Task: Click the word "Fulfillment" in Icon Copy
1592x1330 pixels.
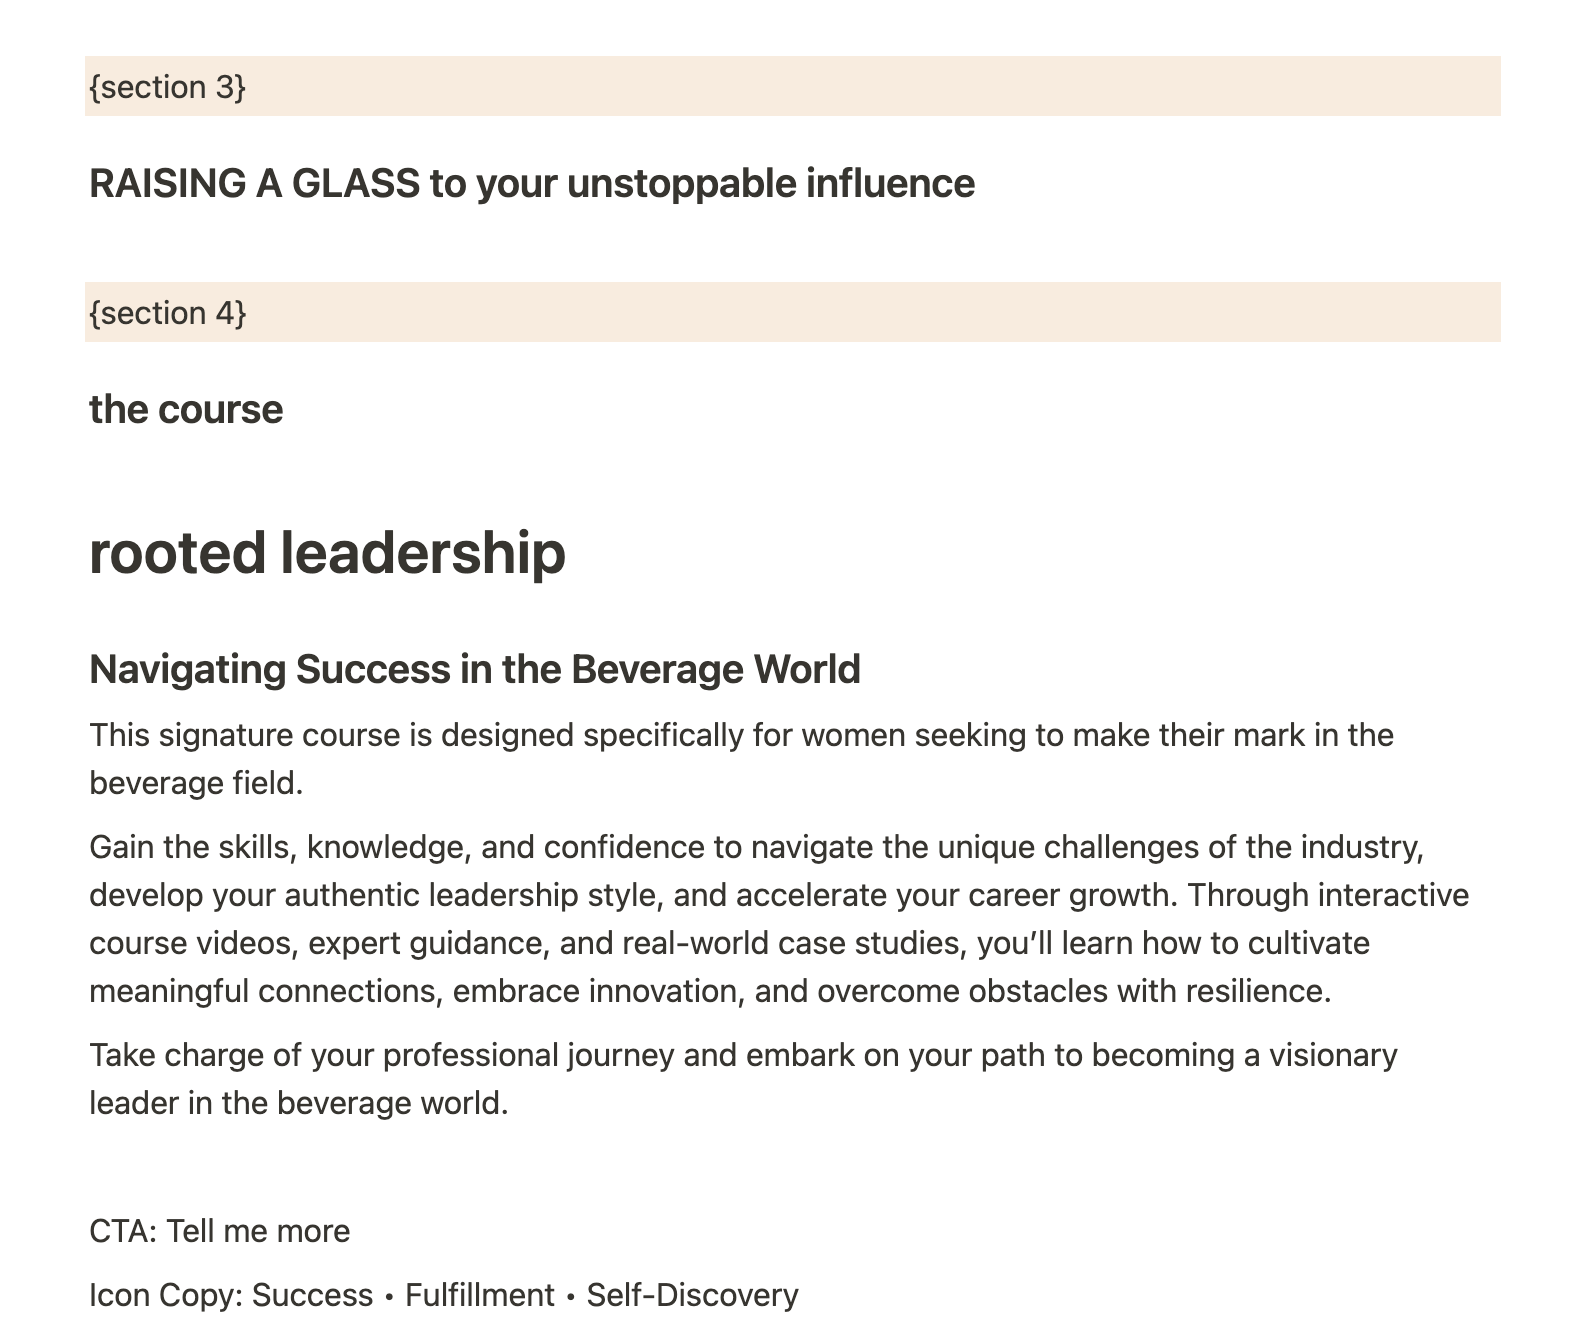Action: [x=479, y=1295]
